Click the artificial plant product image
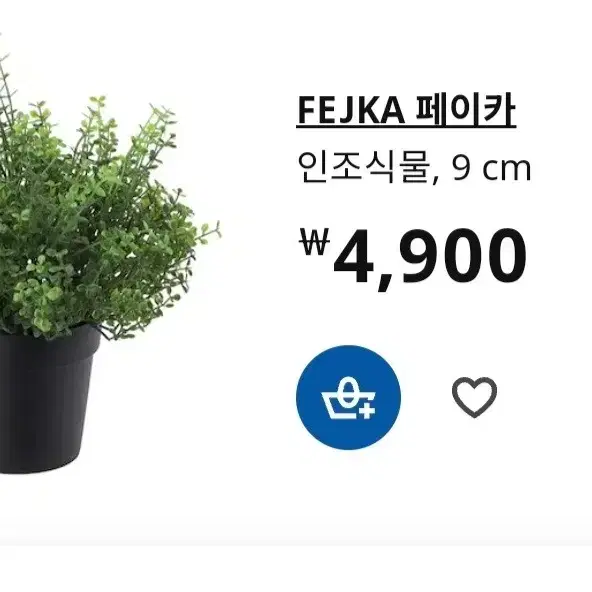This screenshot has width=592, height=592. pyautogui.click(x=109, y=264)
